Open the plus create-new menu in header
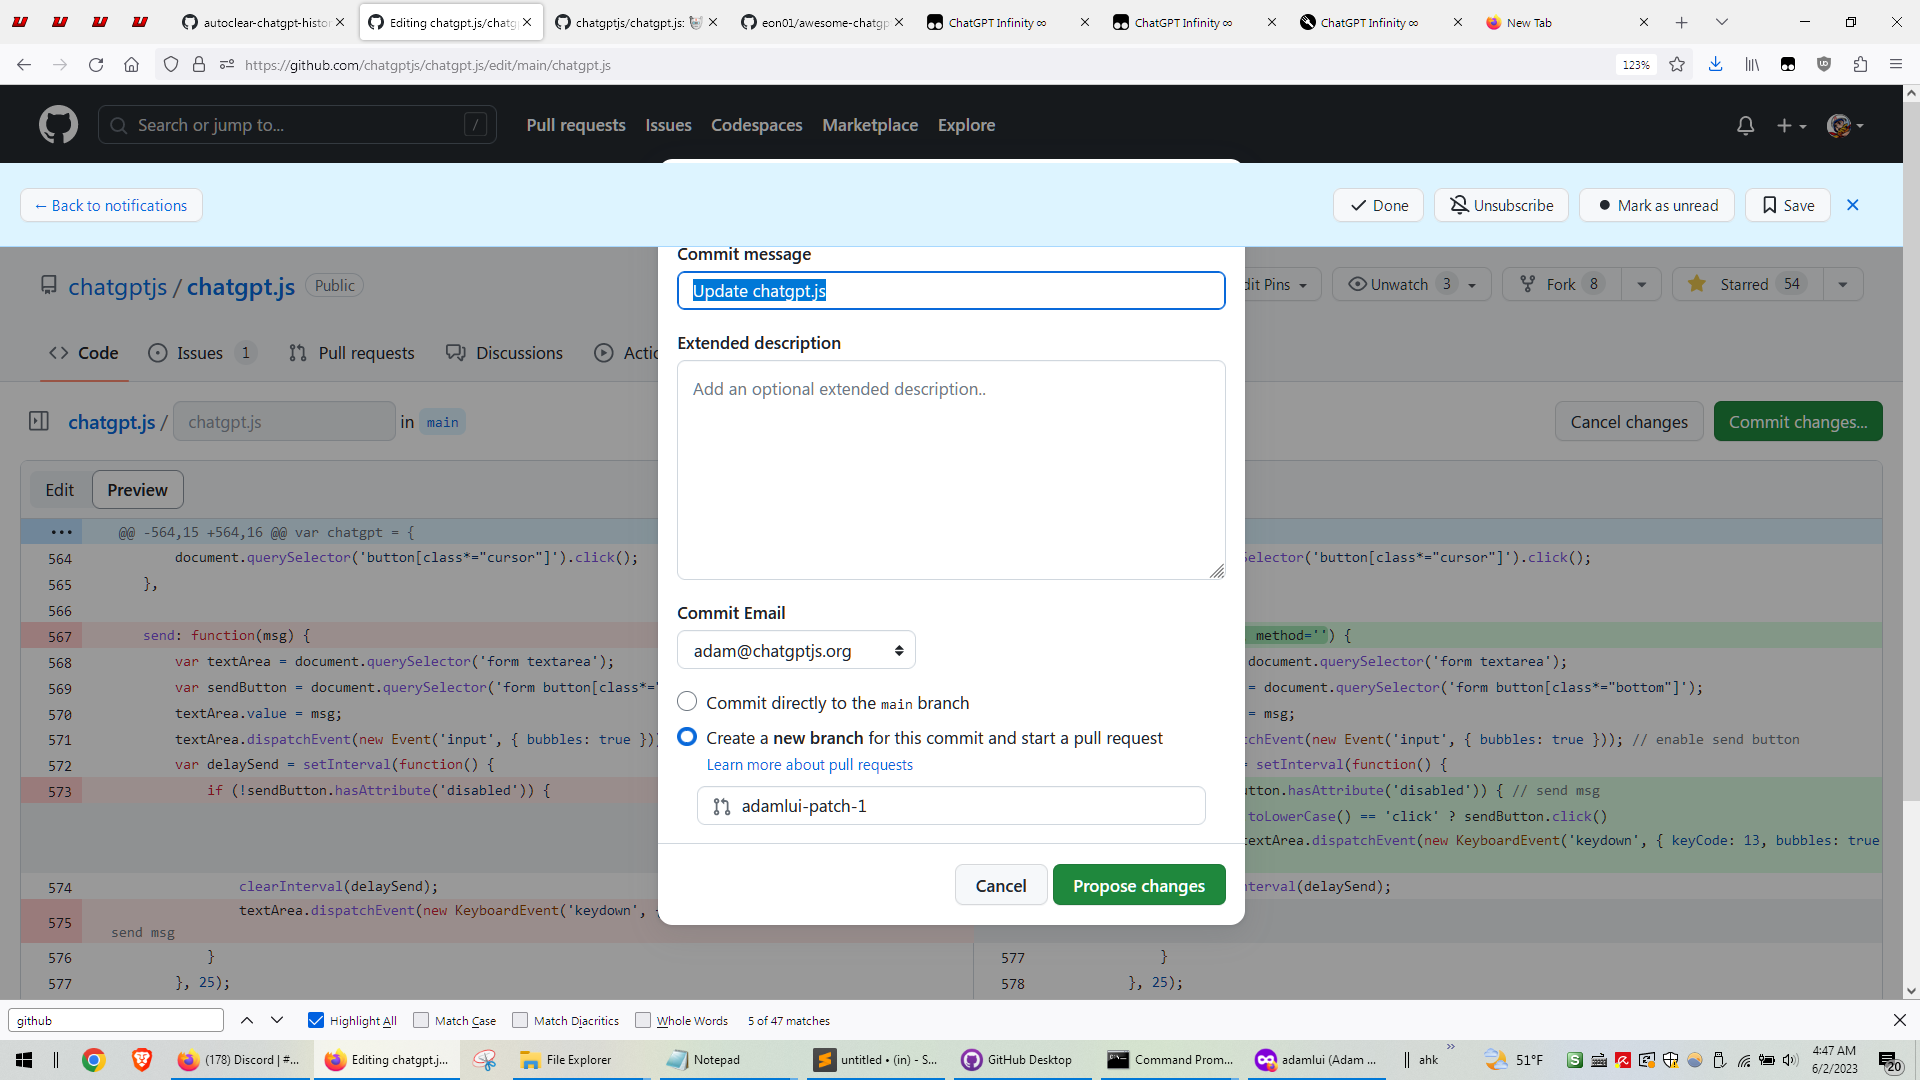Screen dimensions: 1920x1080 pos(1791,125)
